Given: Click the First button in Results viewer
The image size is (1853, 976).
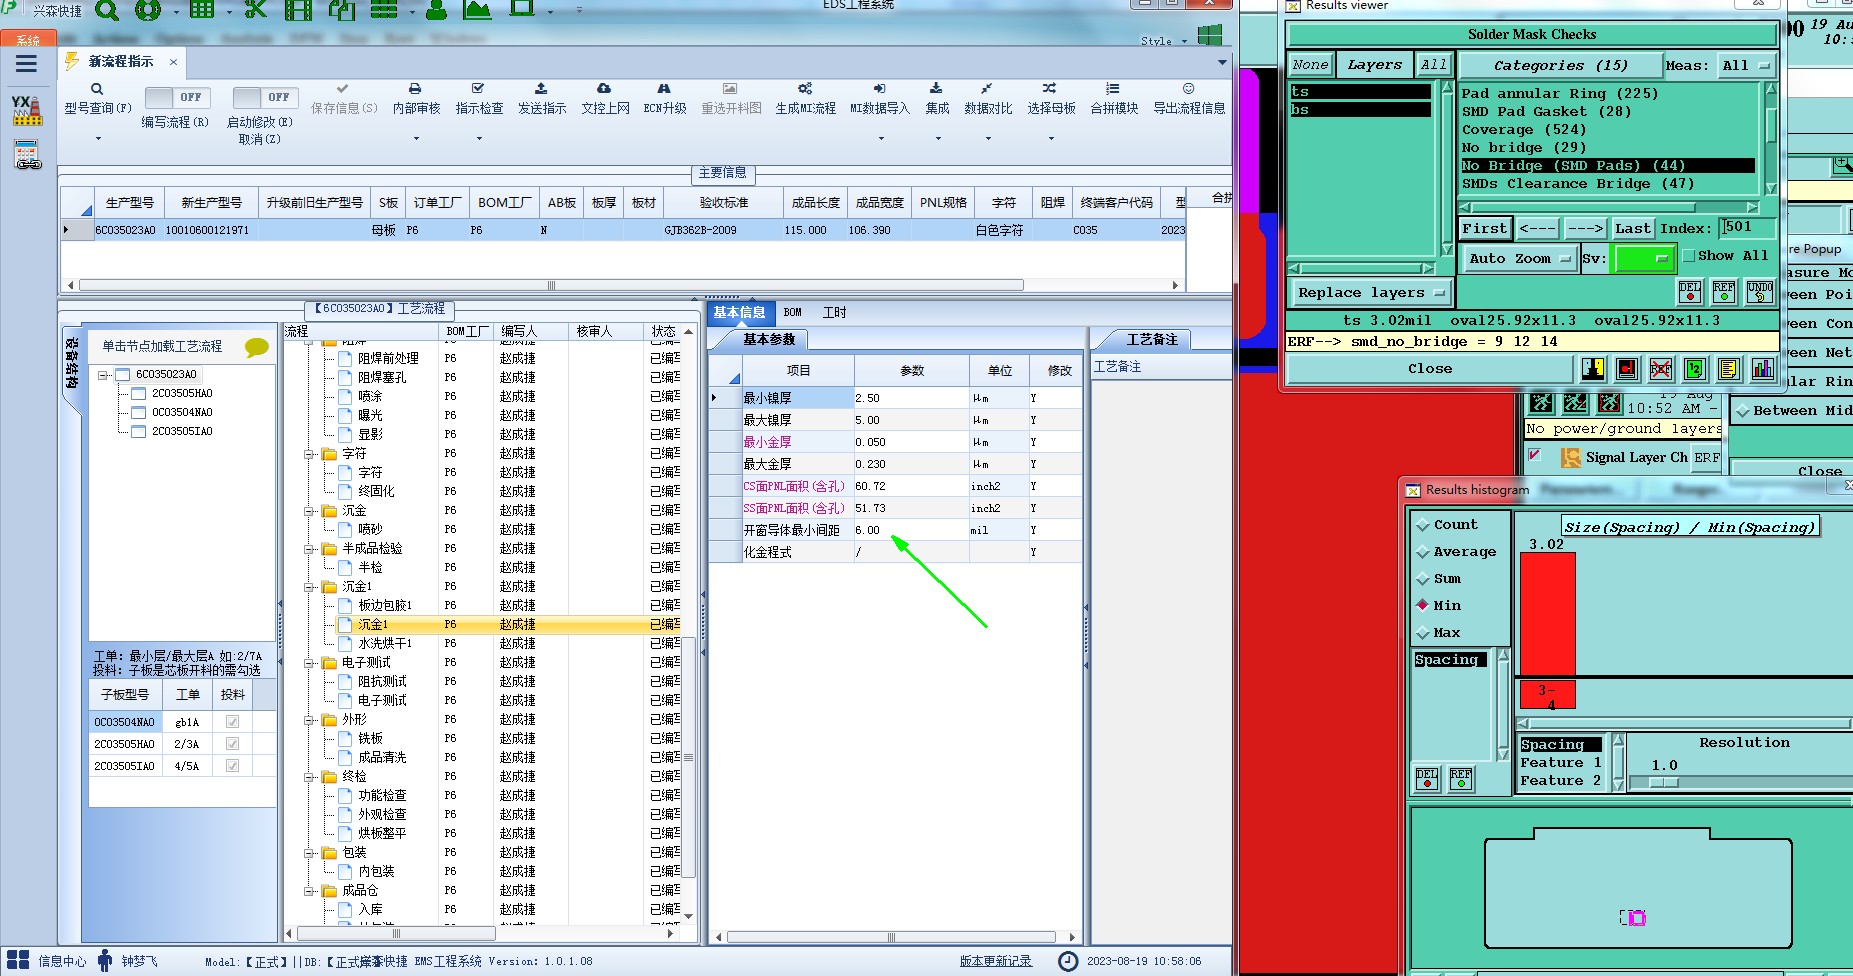Looking at the screenshot, I should tap(1484, 228).
